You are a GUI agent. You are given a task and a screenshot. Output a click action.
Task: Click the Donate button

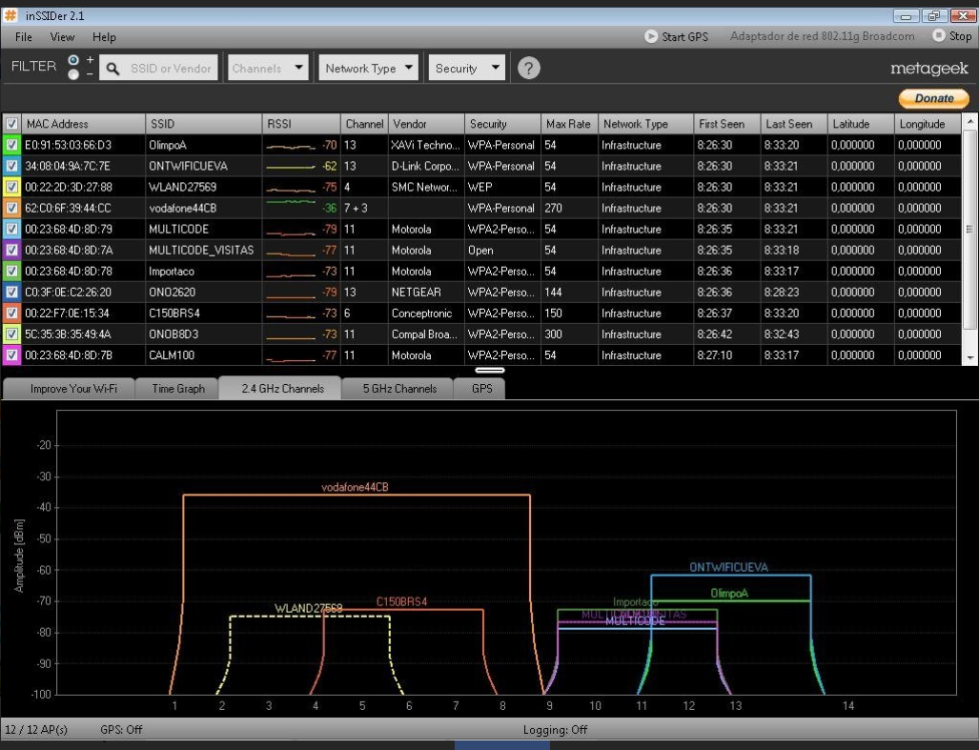tap(934, 98)
